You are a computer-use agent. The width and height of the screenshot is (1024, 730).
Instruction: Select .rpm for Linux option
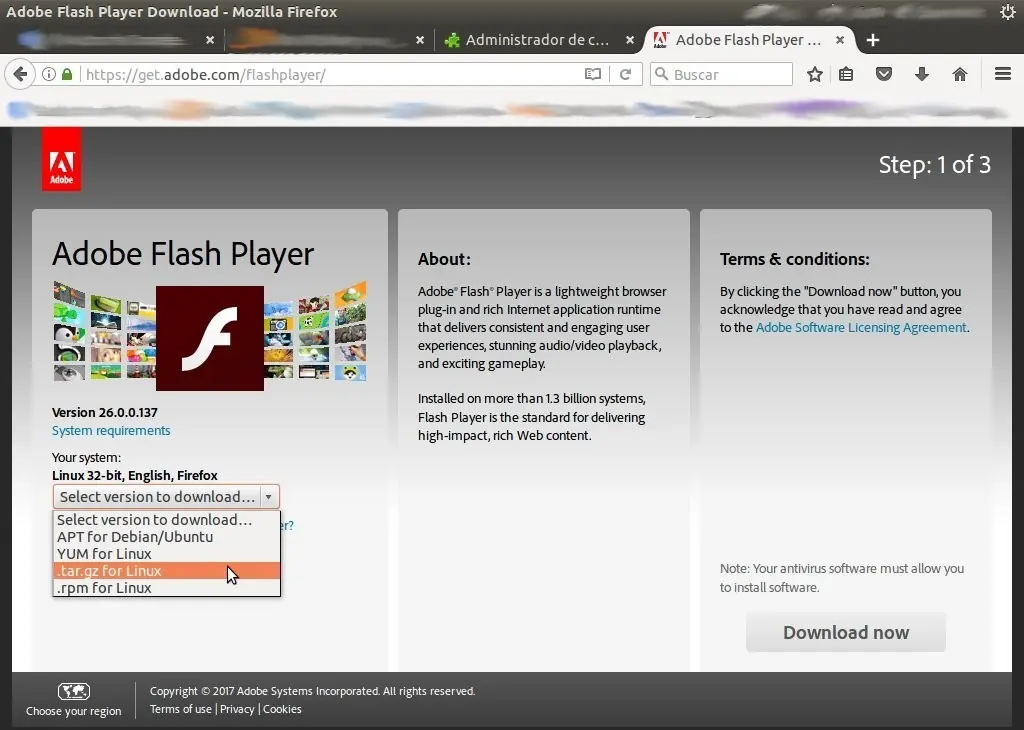(x=167, y=588)
